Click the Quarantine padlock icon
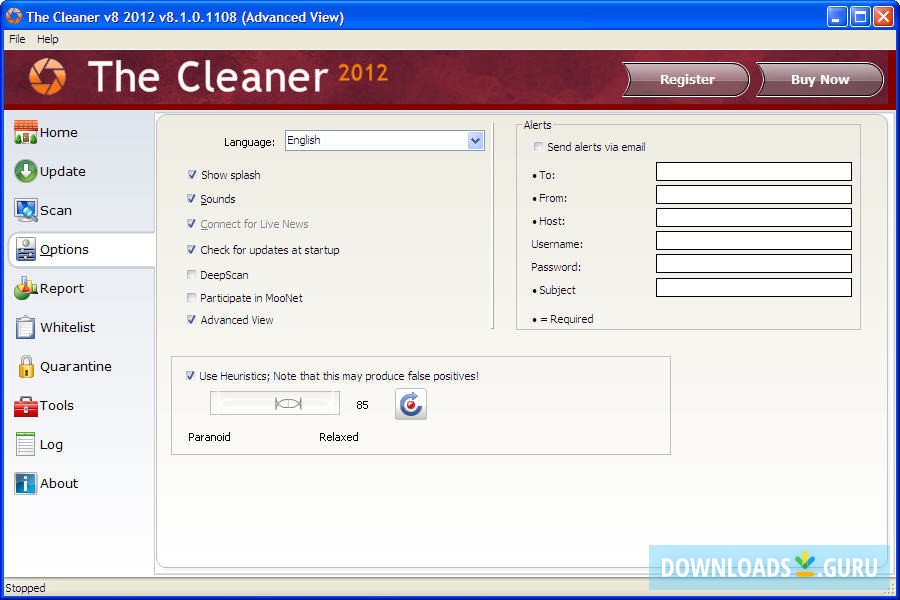This screenshot has height=600, width=900. pyautogui.click(x=26, y=366)
